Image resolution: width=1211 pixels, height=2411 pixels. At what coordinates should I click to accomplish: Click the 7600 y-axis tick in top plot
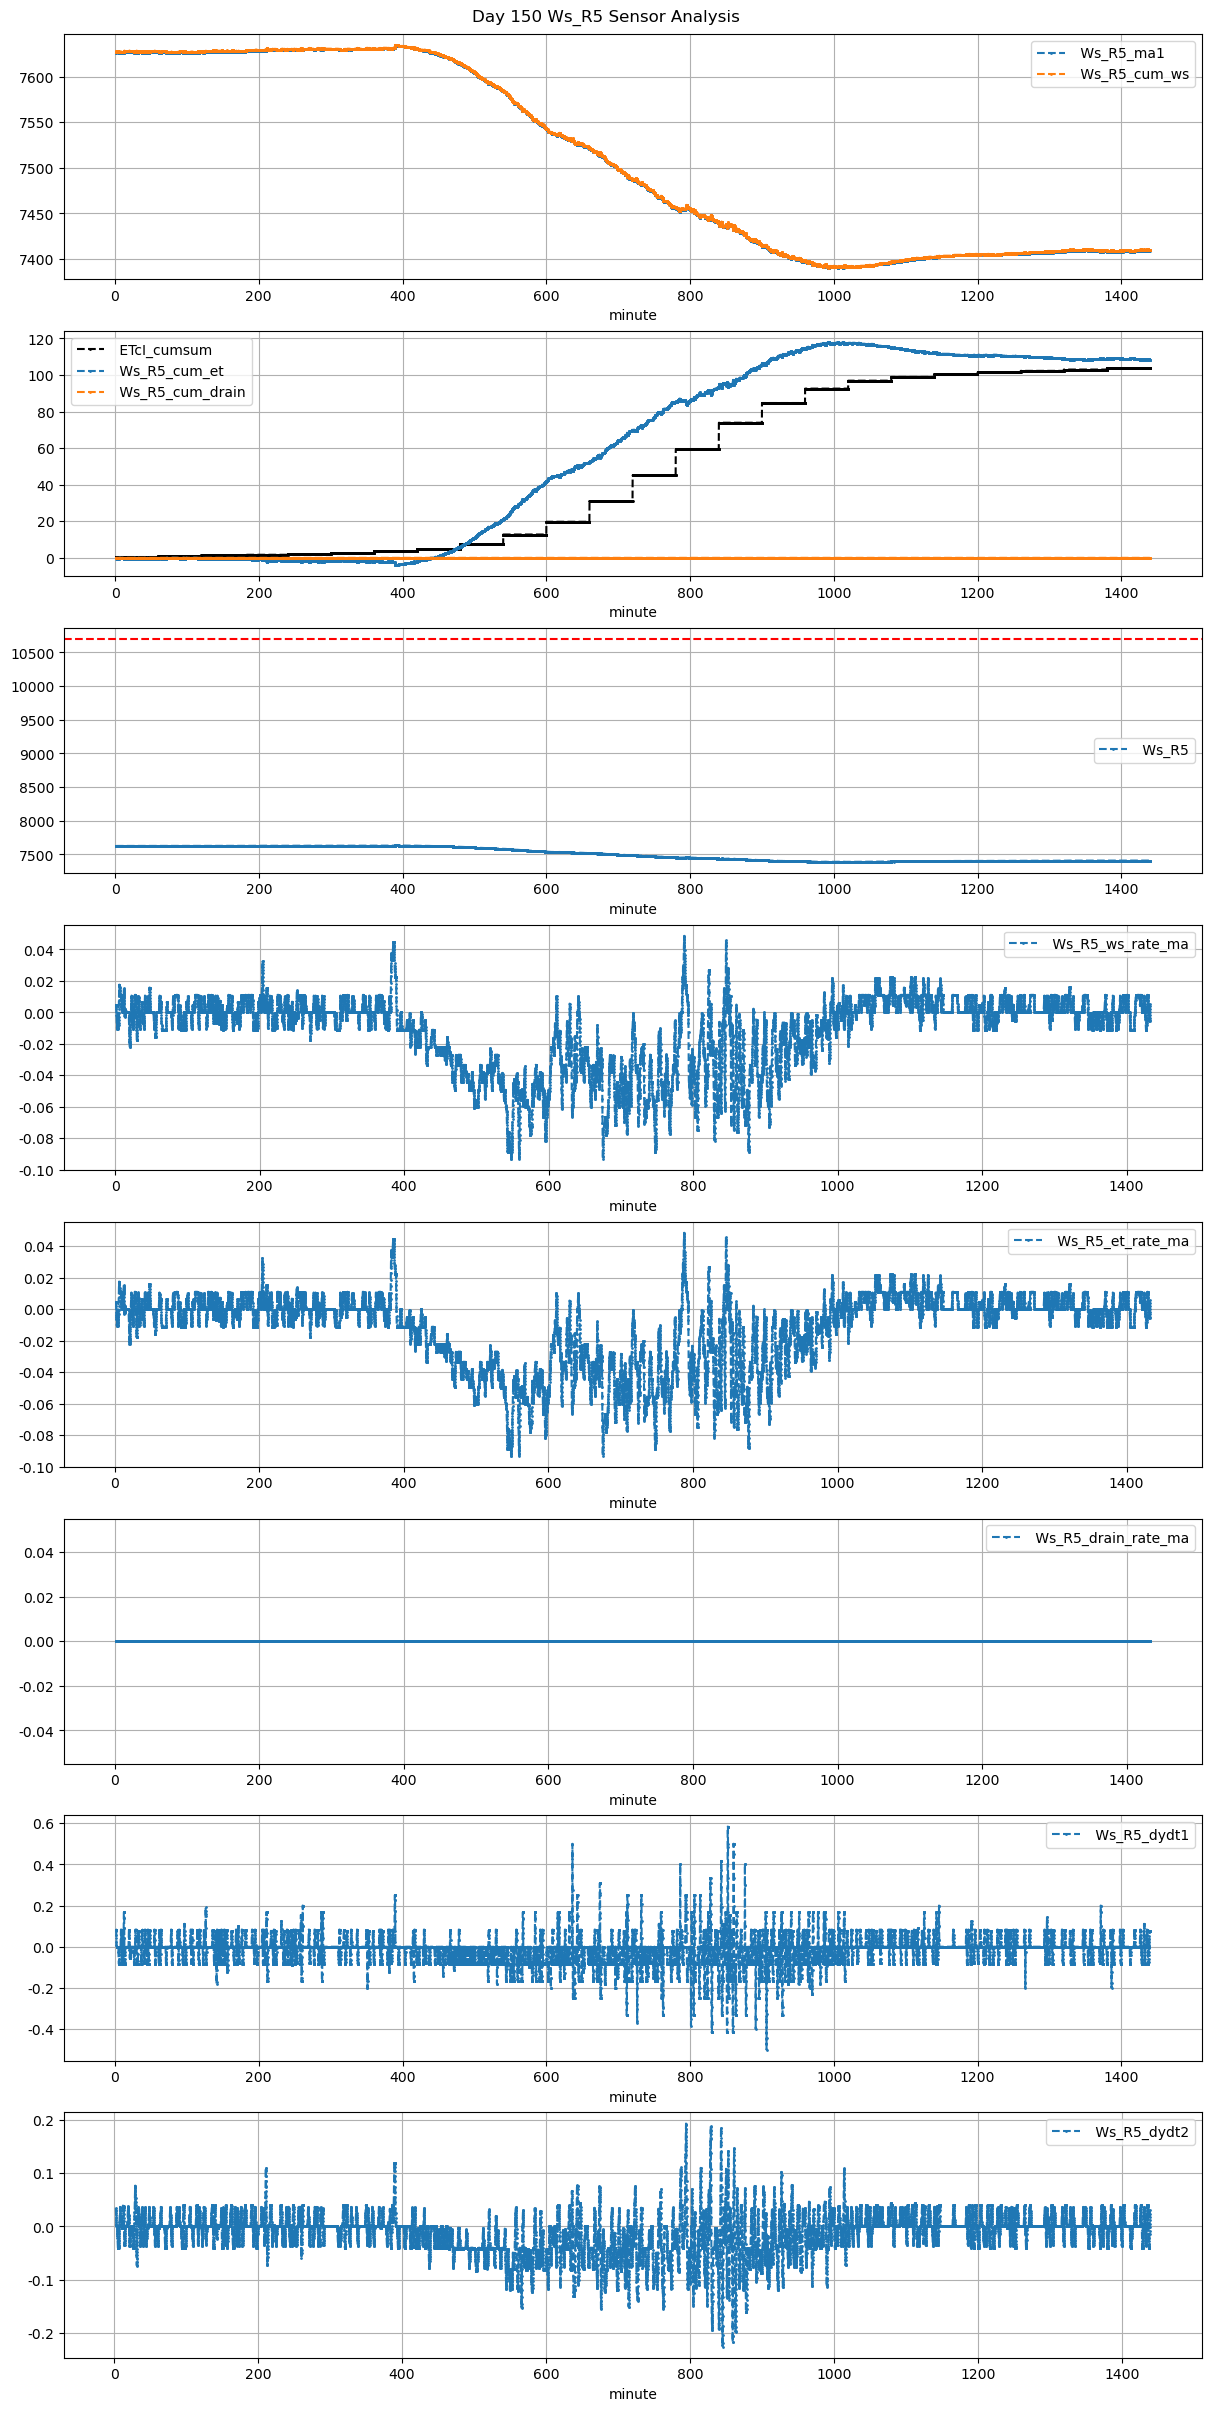pos(36,78)
